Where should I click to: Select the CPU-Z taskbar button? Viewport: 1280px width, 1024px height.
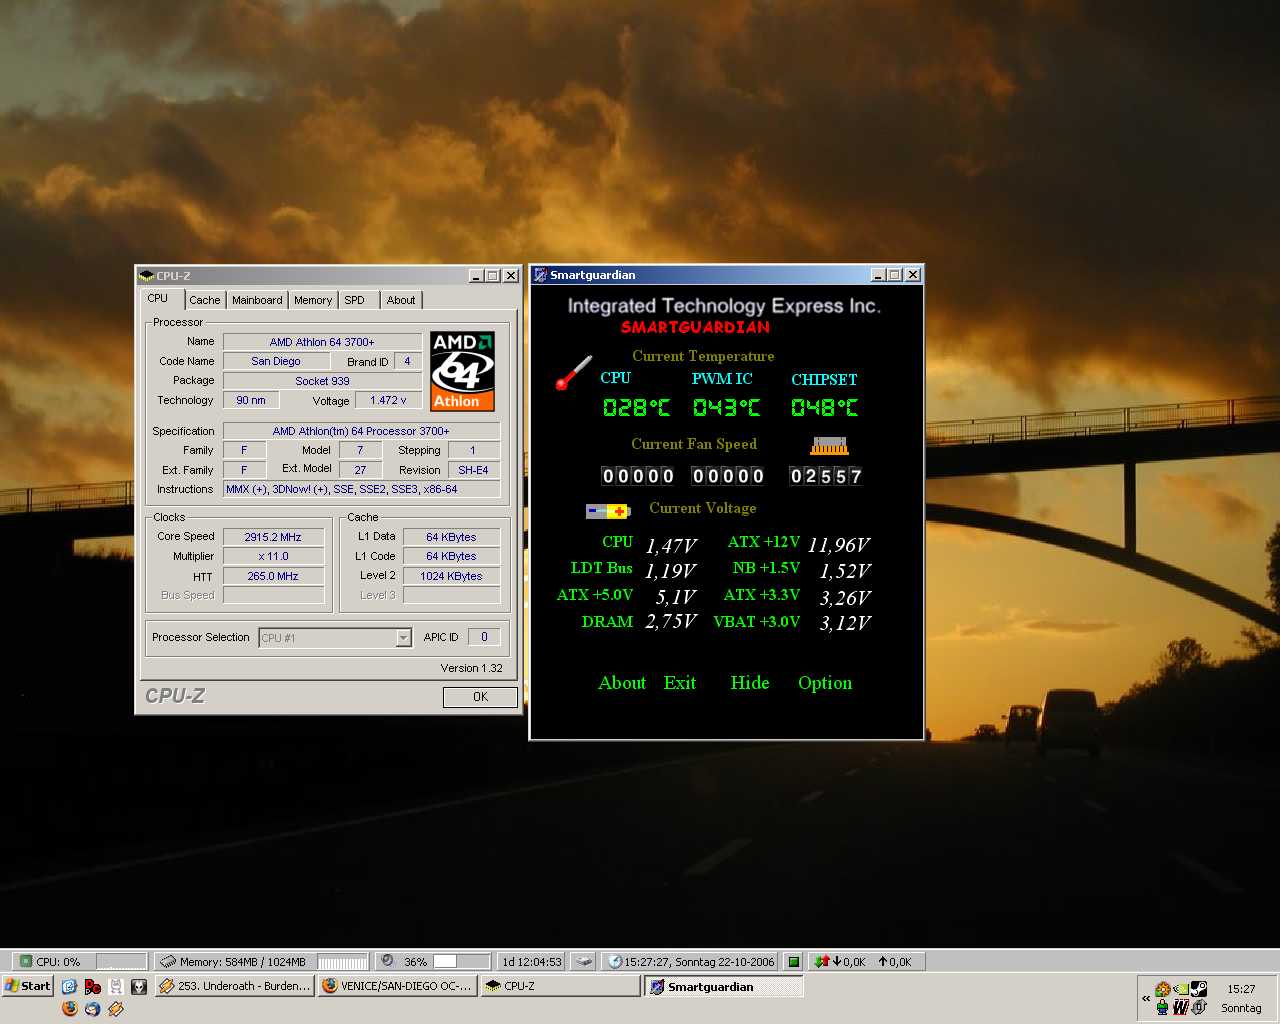click(560, 986)
